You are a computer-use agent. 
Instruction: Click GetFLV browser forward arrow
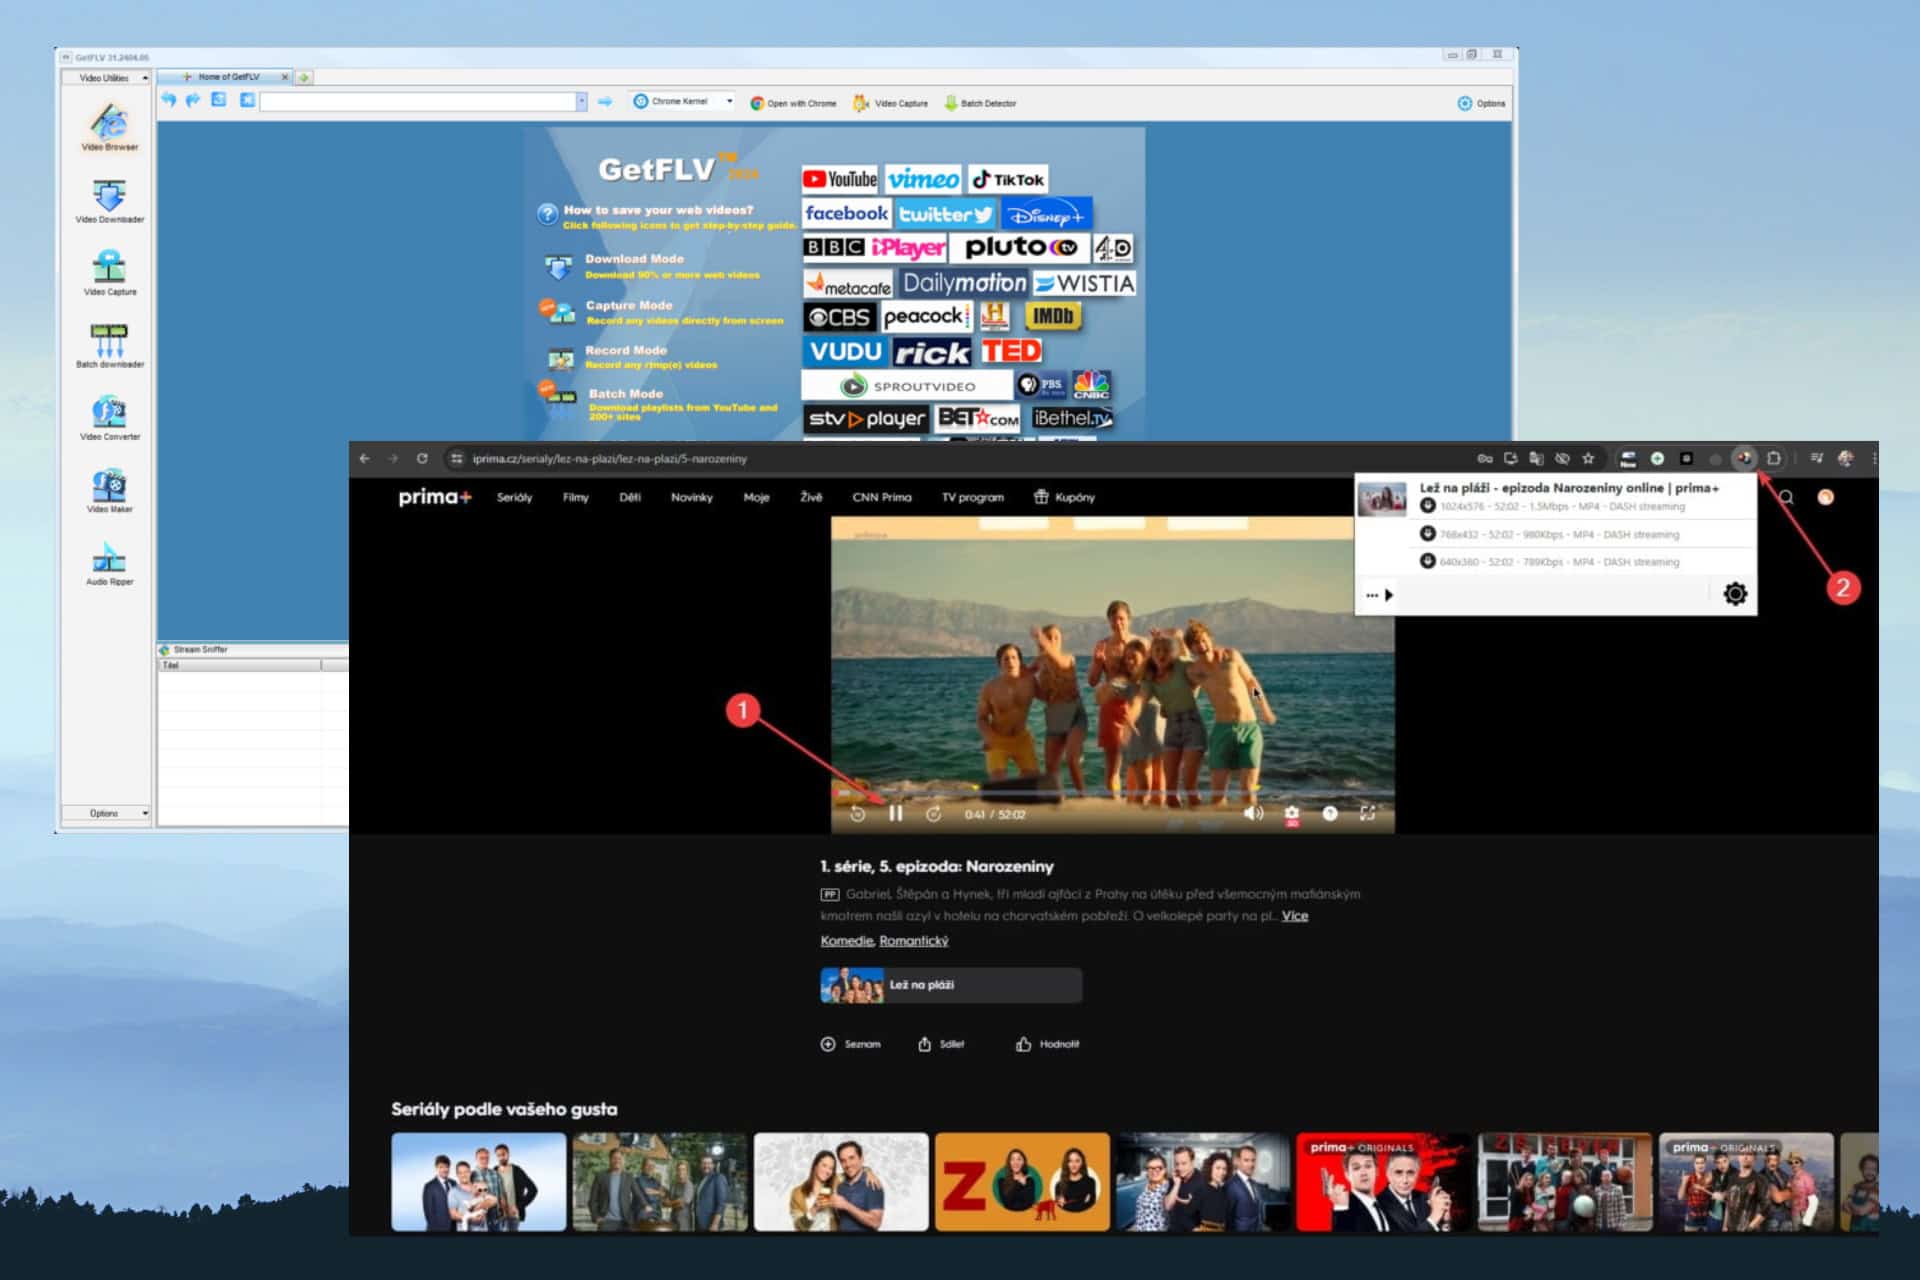click(x=193, y=100)
